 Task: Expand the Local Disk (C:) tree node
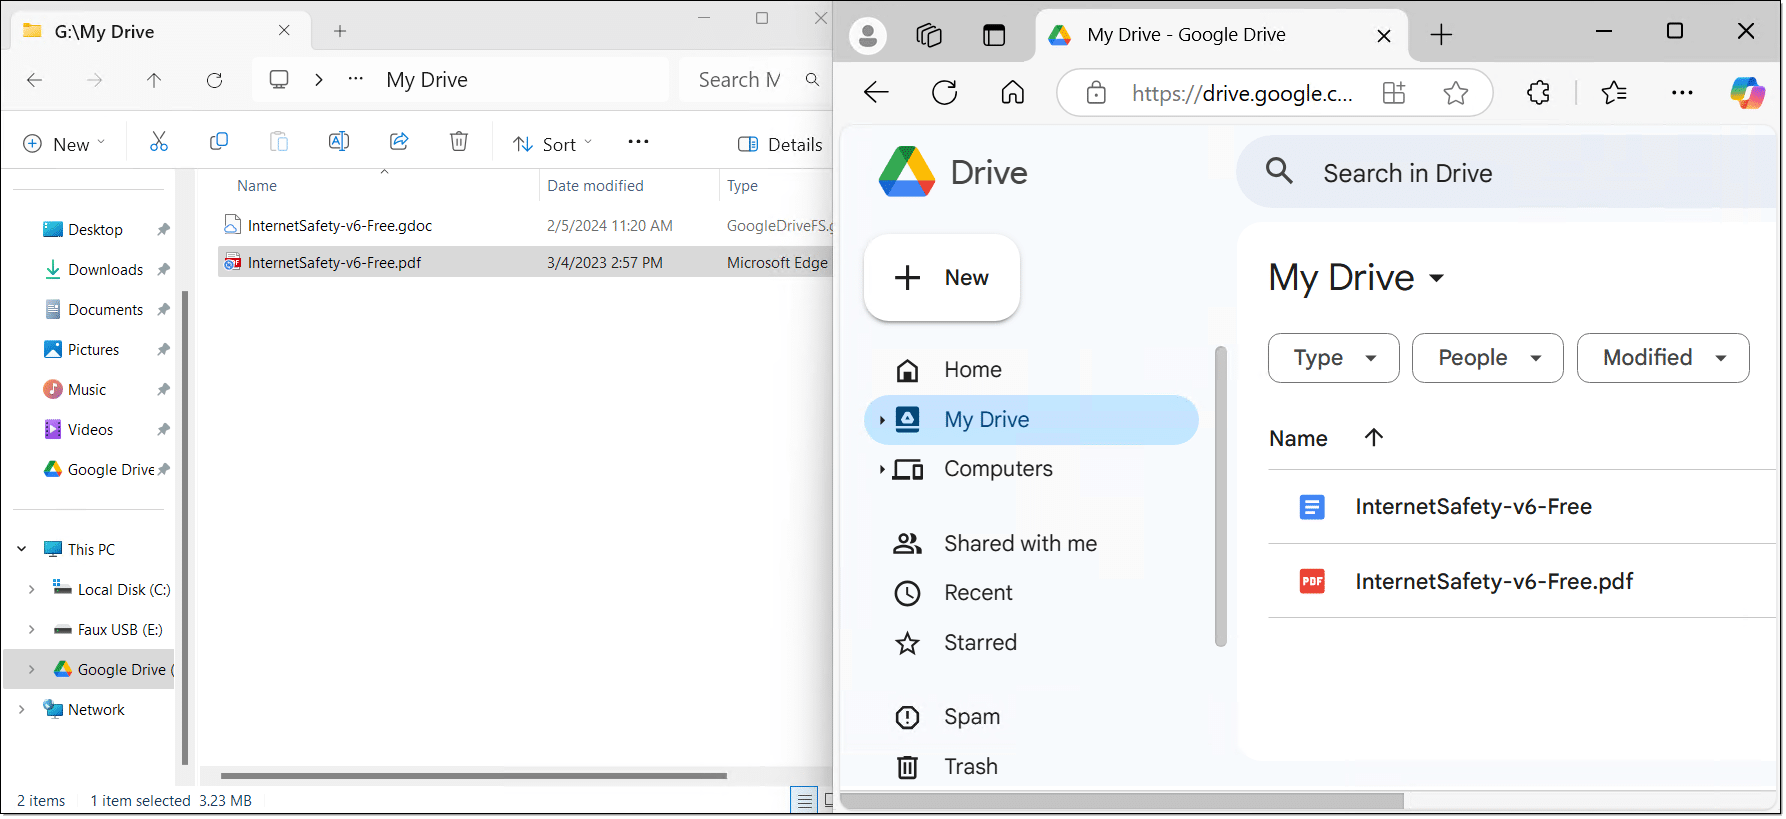31,589
